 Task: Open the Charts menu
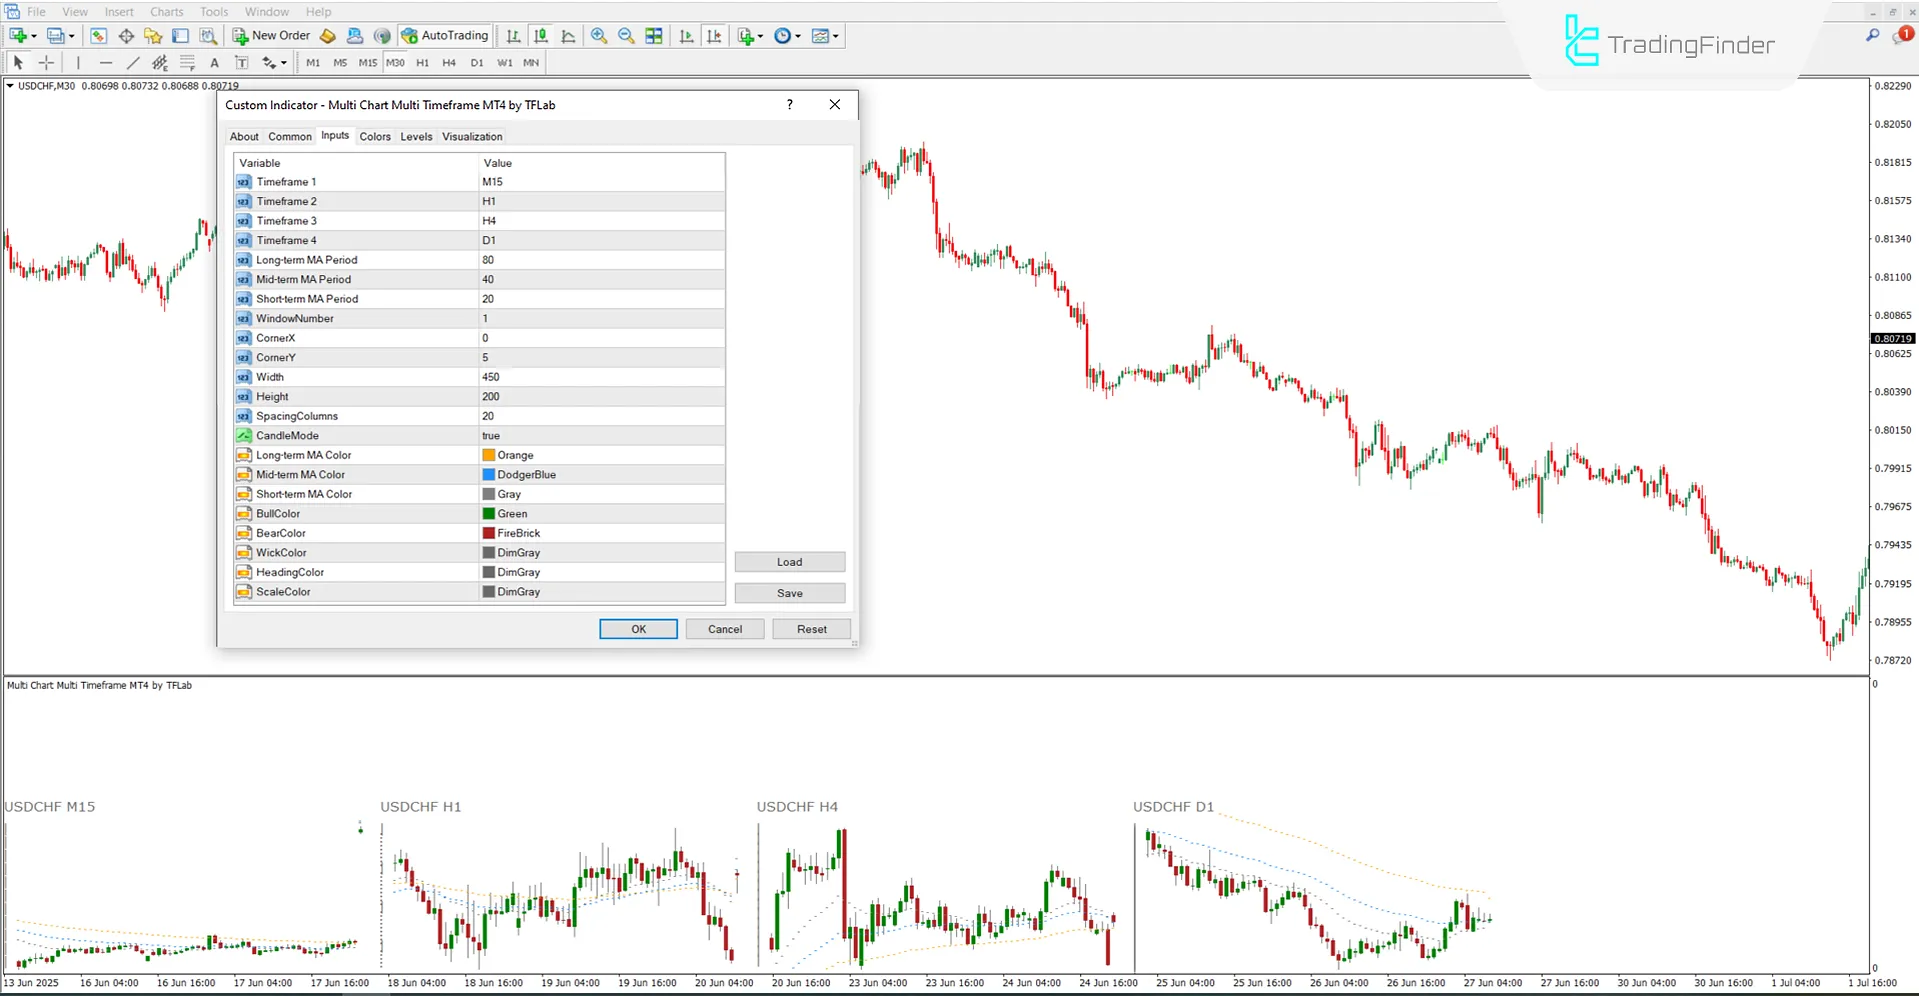(x=166, y=11)
